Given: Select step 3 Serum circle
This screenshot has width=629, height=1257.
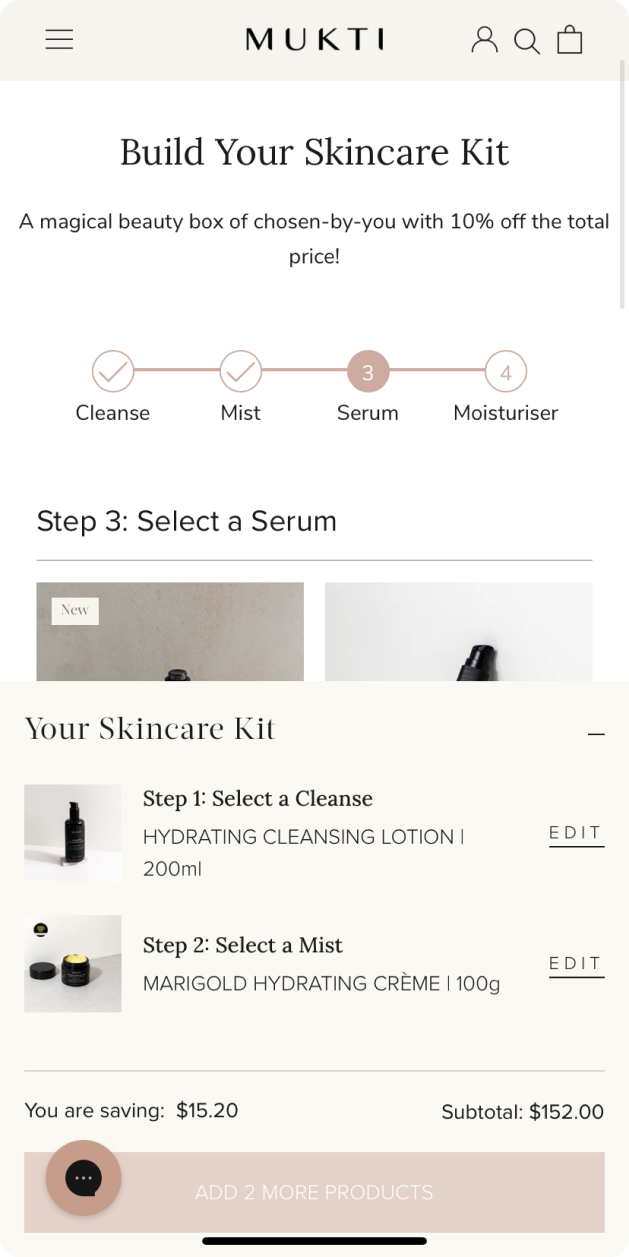Looking at the screenshot, I should (x=368, y=372).
